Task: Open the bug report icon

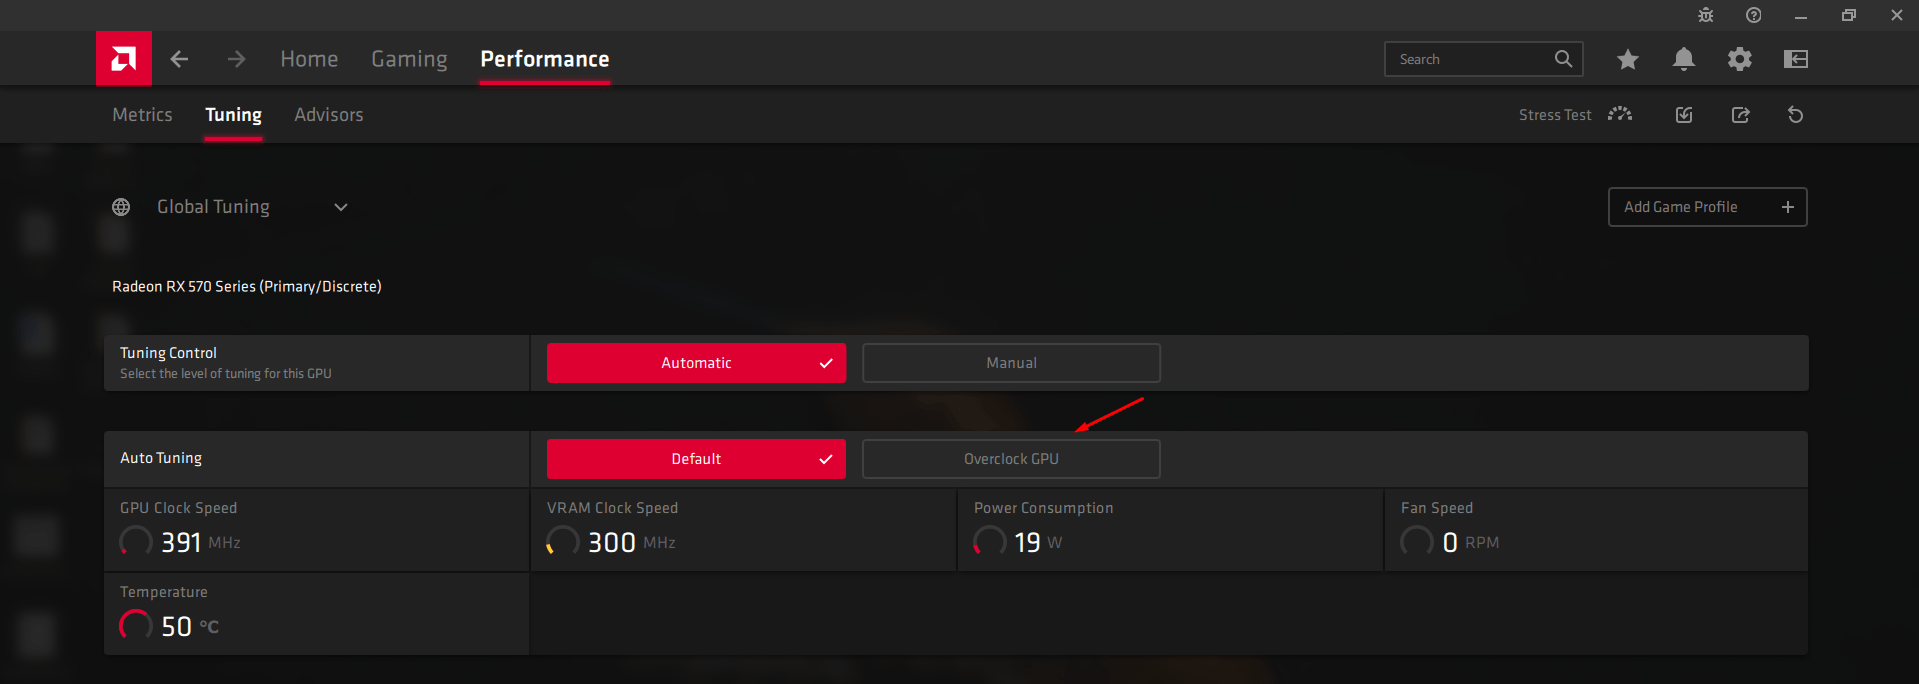Action: (1706, 15)
